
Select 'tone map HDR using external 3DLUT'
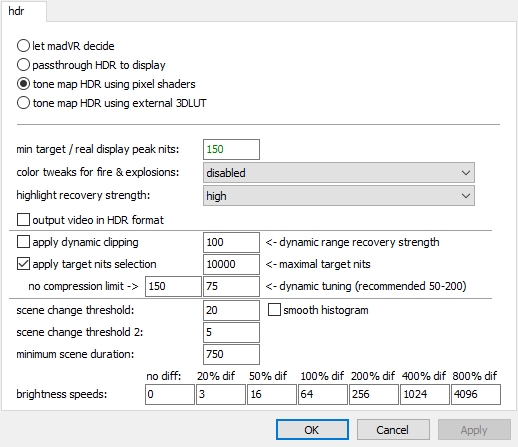pos(23,103)
